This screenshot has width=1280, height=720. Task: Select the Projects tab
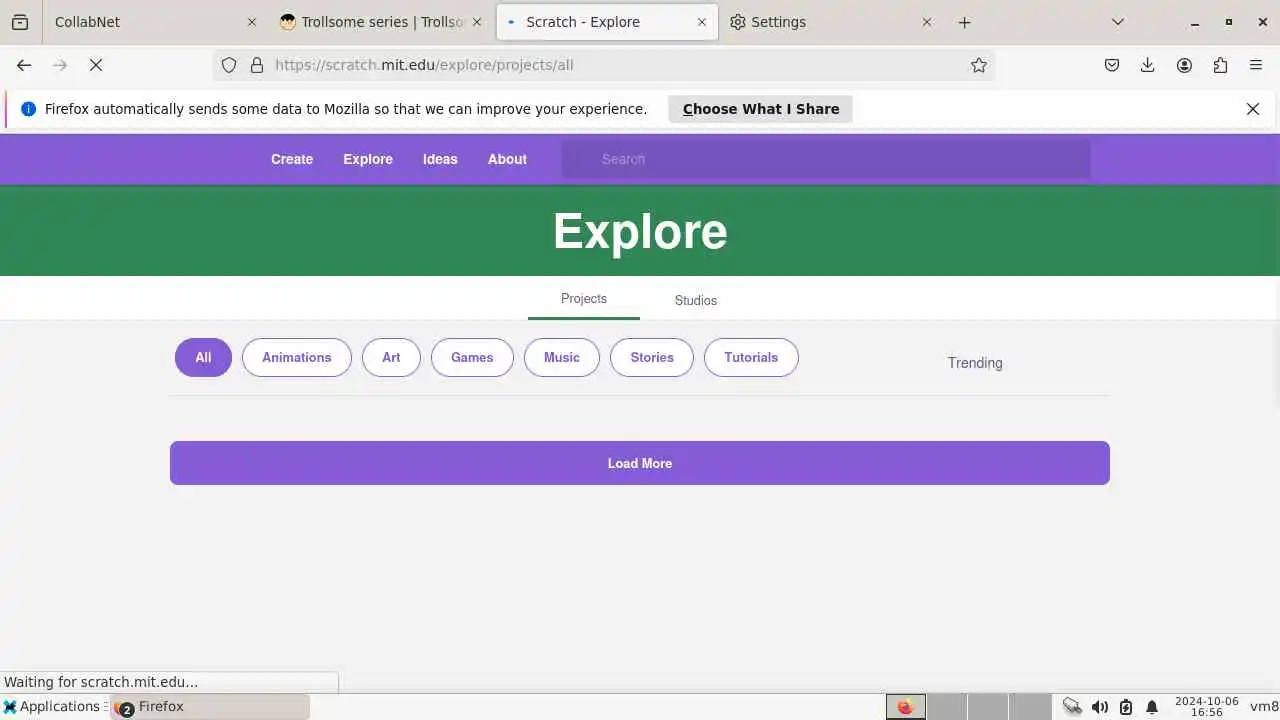(584, 299)
